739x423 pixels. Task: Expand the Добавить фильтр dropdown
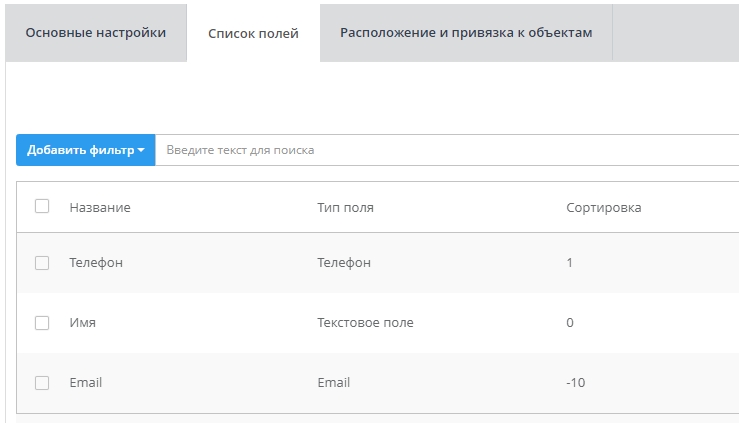coord(85,150)
